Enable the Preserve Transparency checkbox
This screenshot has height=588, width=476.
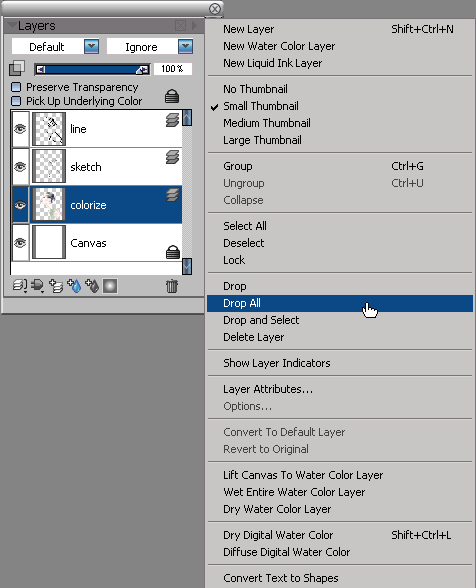pos(16,87)
